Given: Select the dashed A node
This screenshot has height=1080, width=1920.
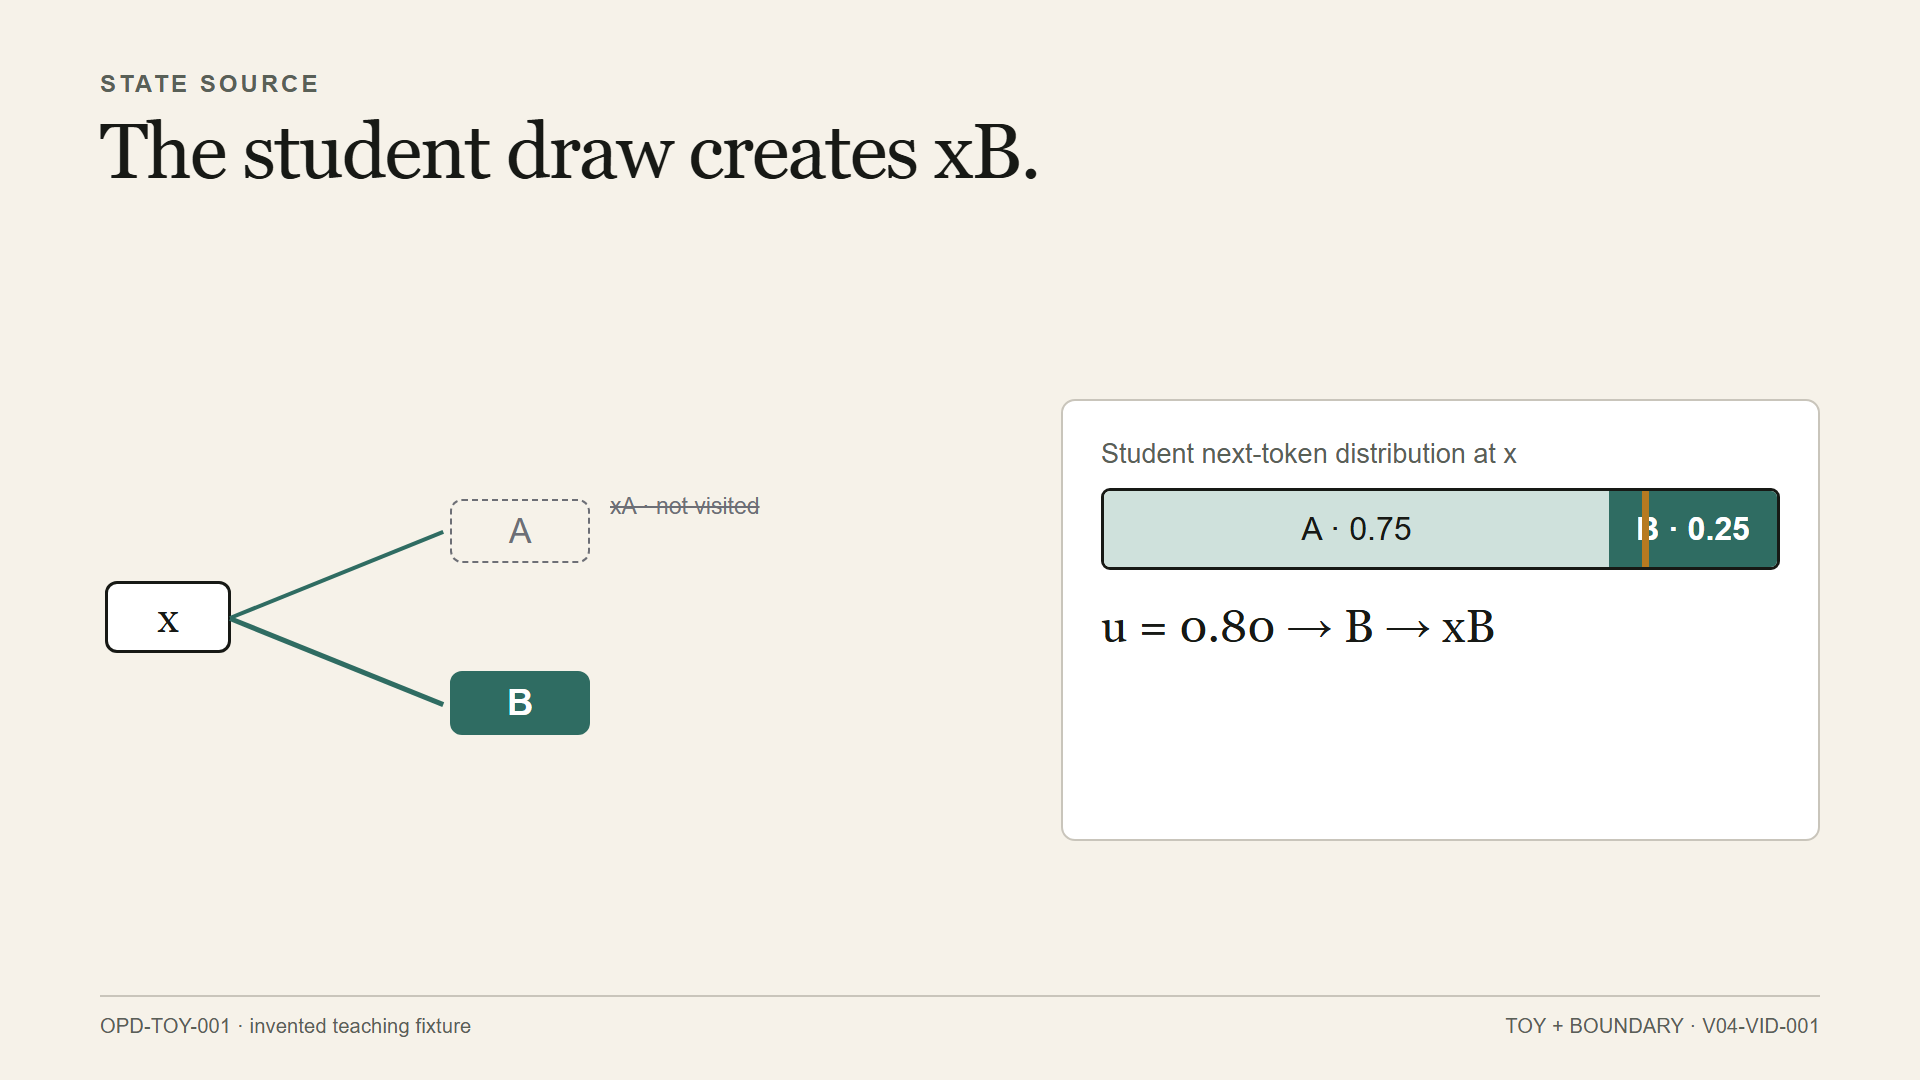Looking at the screenshot, I should point(520,531).
